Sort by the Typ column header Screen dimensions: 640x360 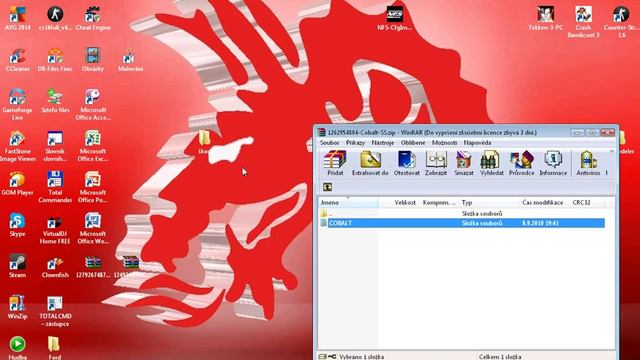489,202
